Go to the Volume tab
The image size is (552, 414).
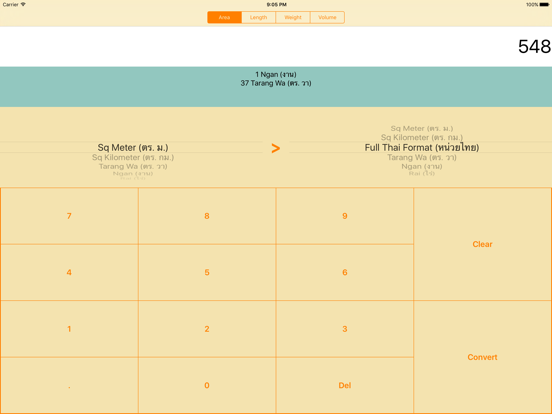327,17
